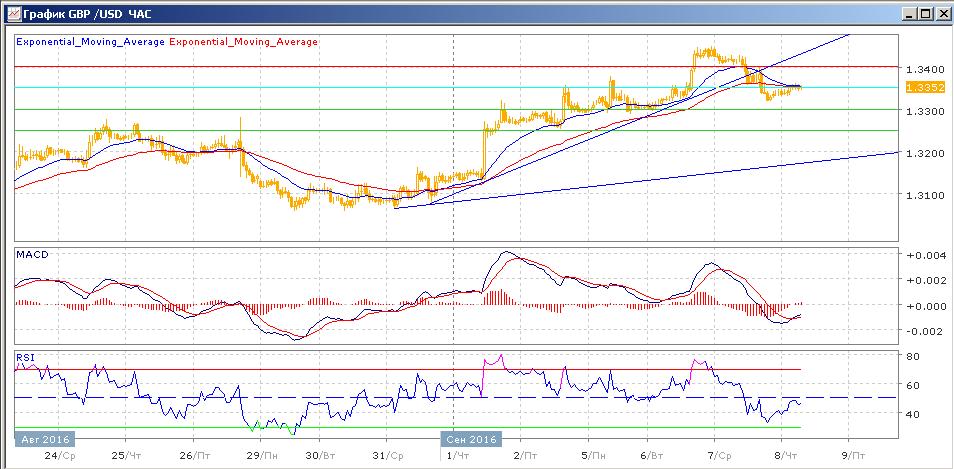
Task: Click the chart icon in the title bar
Action: (12, 14)
